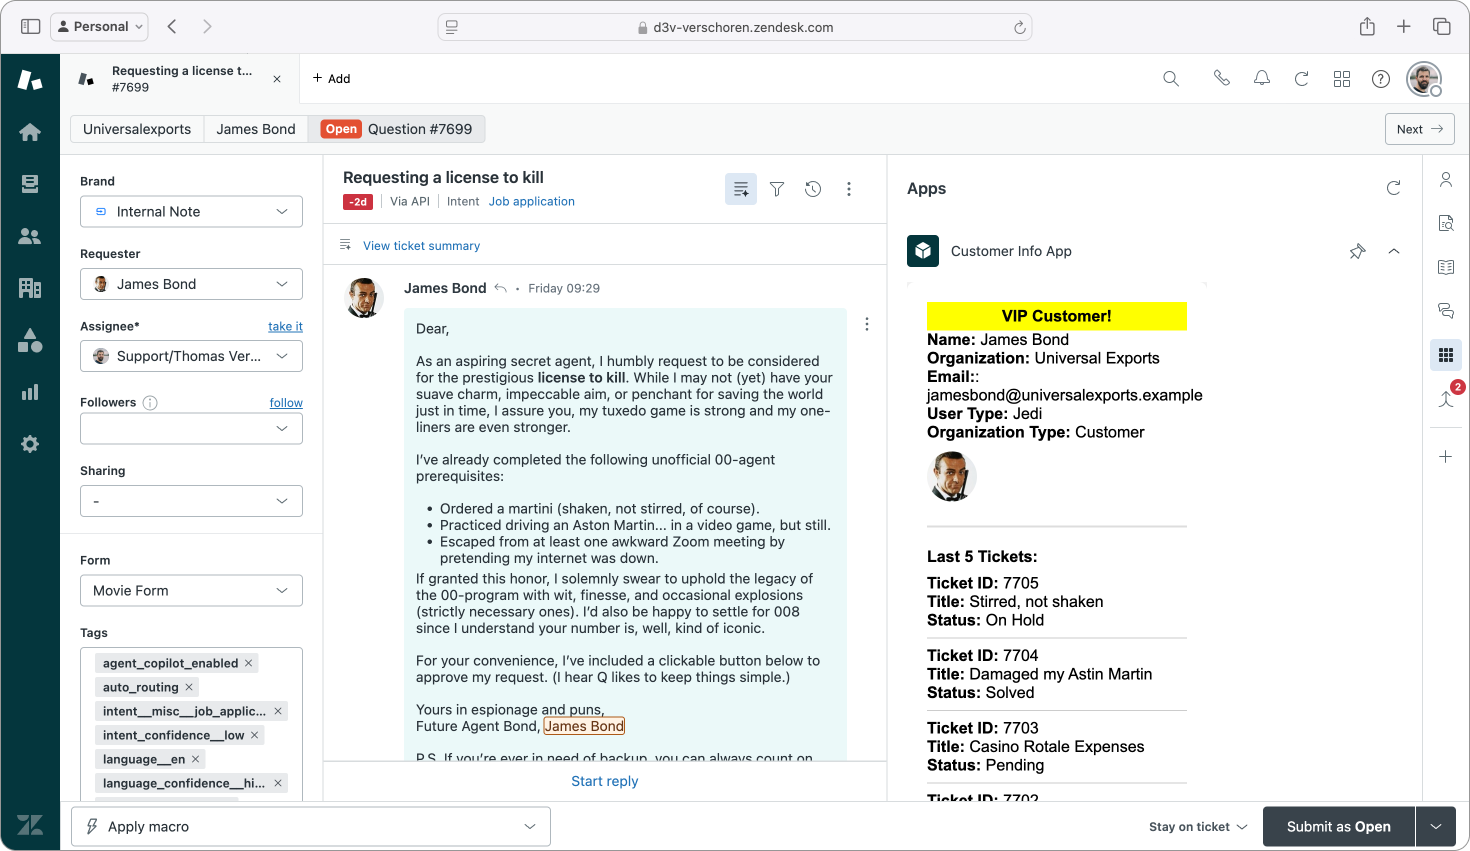
Task: Open Reporting bar chart icon
Action: tap(30, 392)
